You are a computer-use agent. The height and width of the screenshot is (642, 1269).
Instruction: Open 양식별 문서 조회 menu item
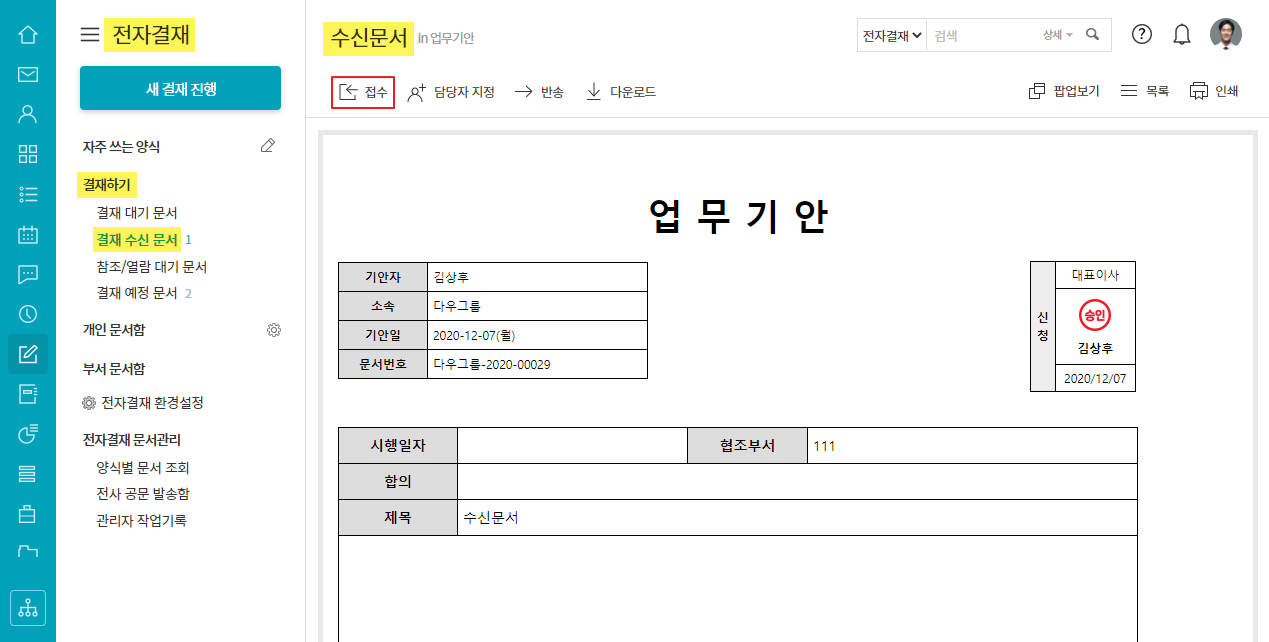[x=143, y=468]
